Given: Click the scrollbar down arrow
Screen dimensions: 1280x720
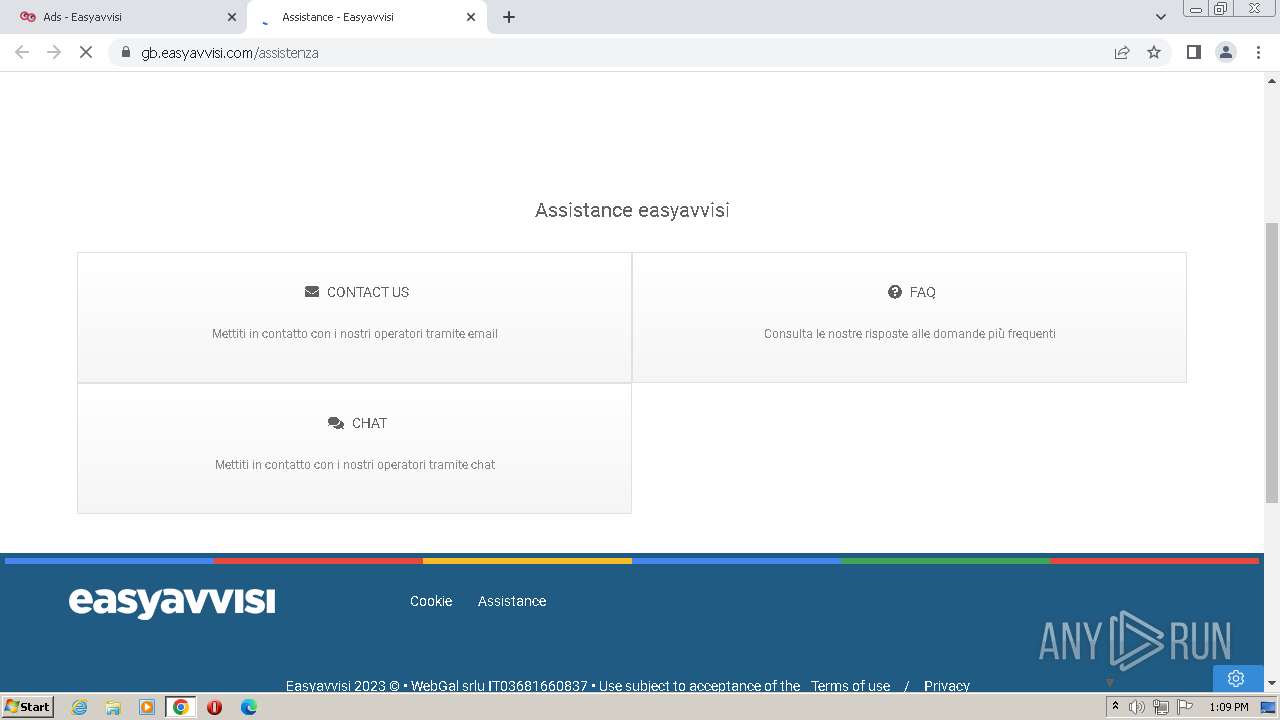Looking at the screenshot, I should tap(1272, 683).
